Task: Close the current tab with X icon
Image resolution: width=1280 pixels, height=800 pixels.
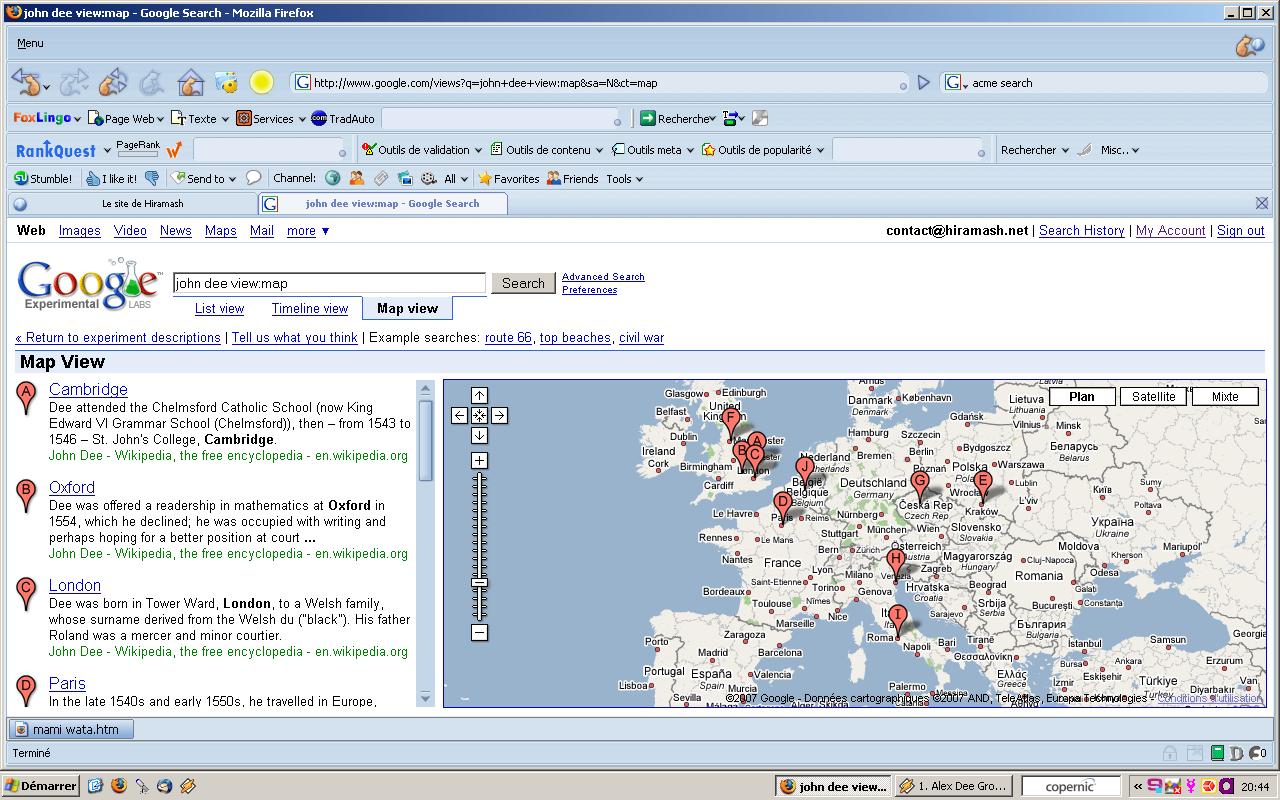Action: click(x=1262, y=203)
